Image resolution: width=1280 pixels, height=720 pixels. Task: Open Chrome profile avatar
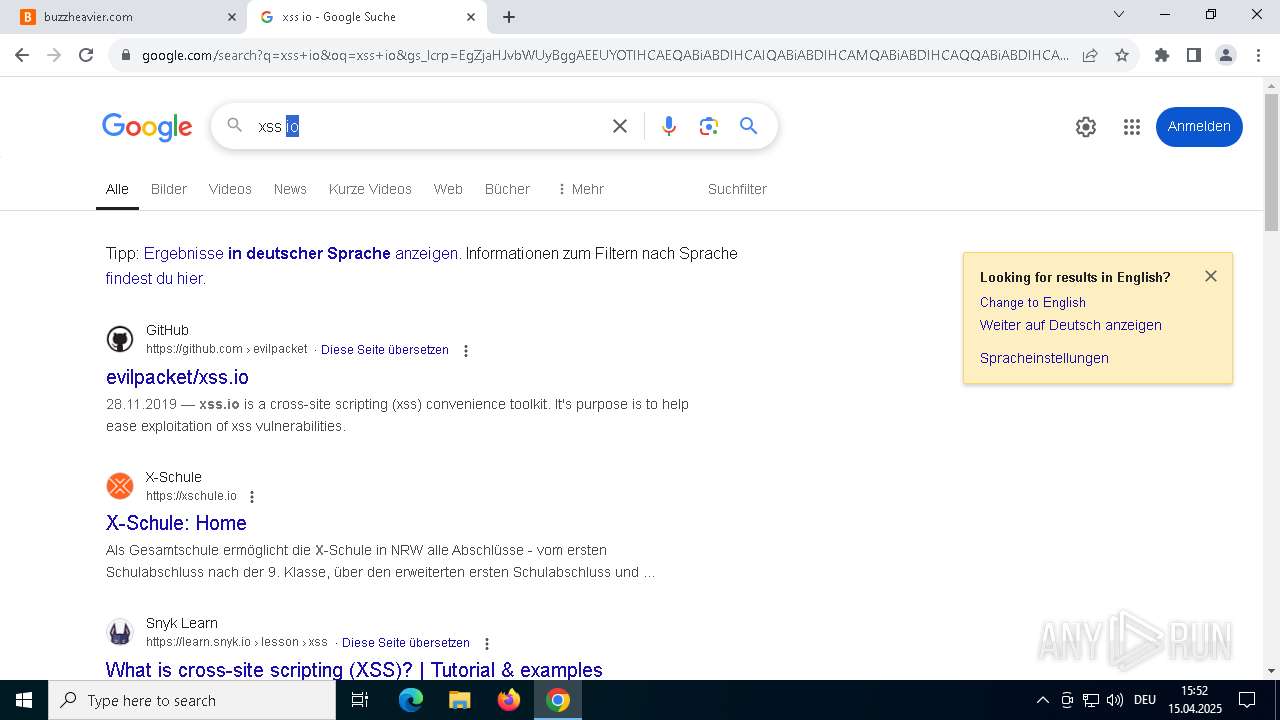(1226, 55)
